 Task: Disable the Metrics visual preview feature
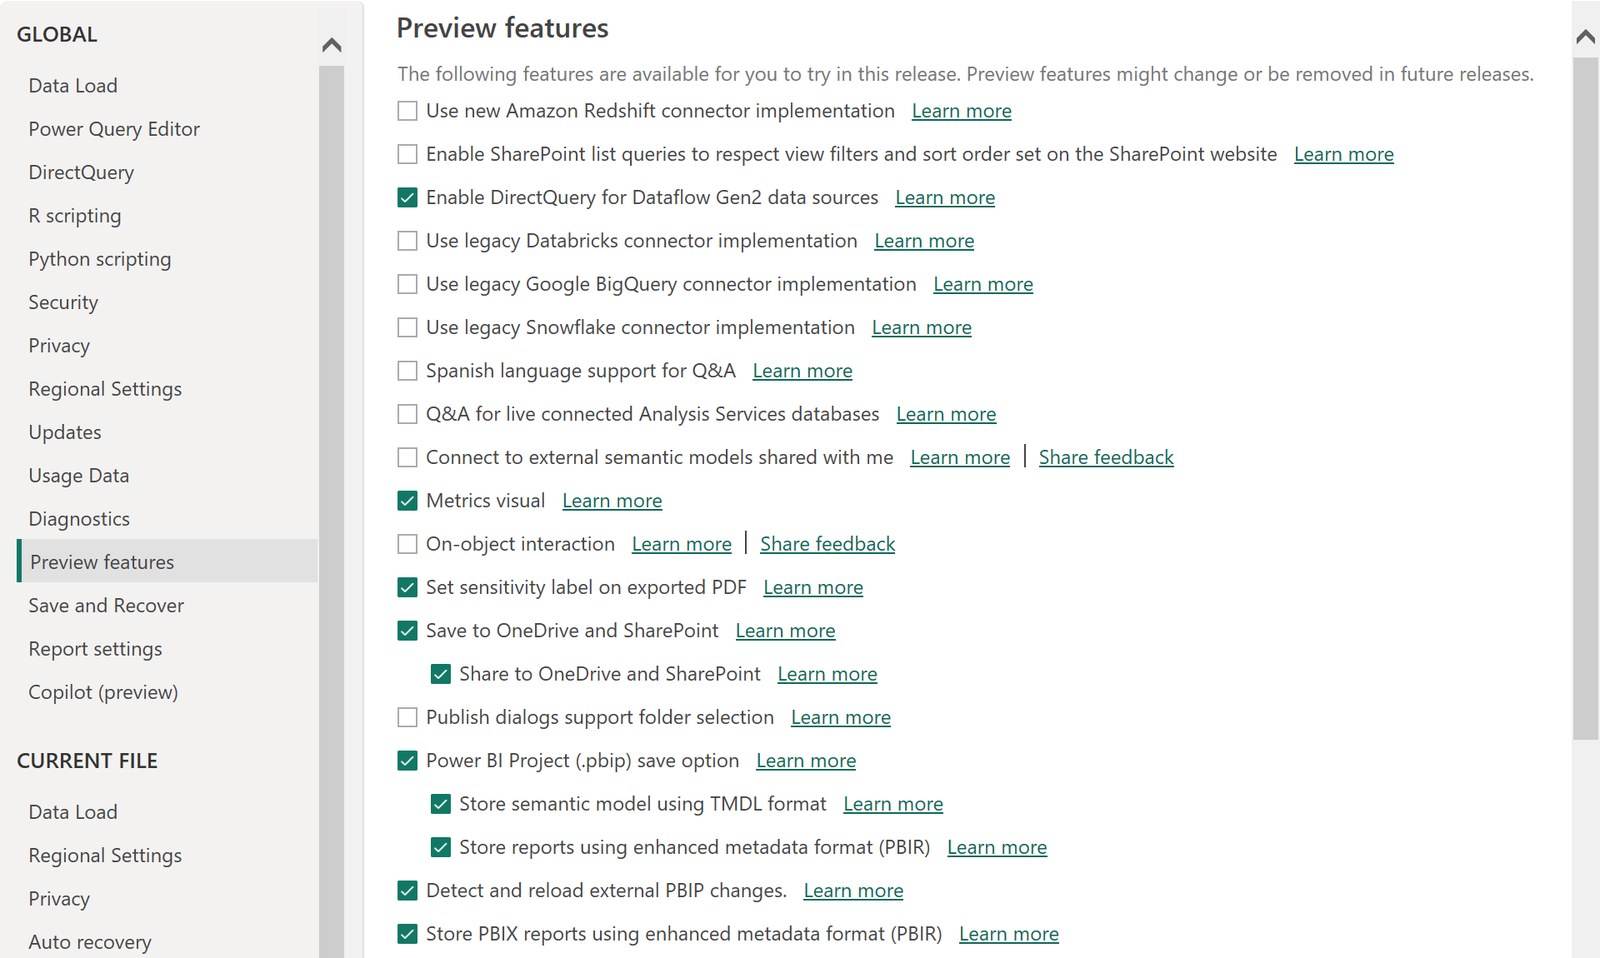click(x=407, y=501)
